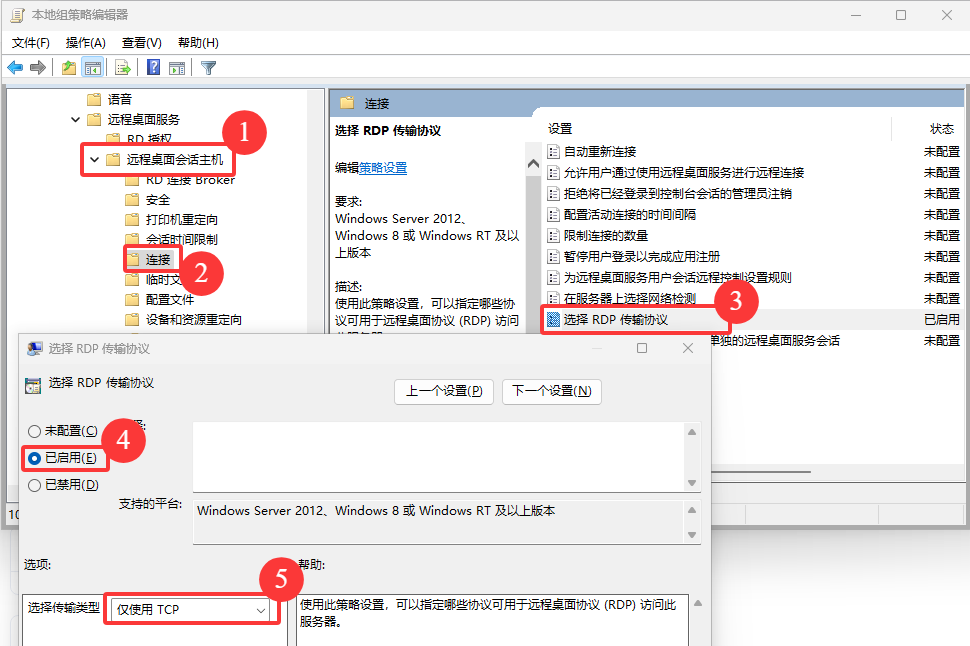The image size is (970, 646).
Task: Select 选择 RDP 传输协议 policy in settings list
Action: tap(615, 319)
